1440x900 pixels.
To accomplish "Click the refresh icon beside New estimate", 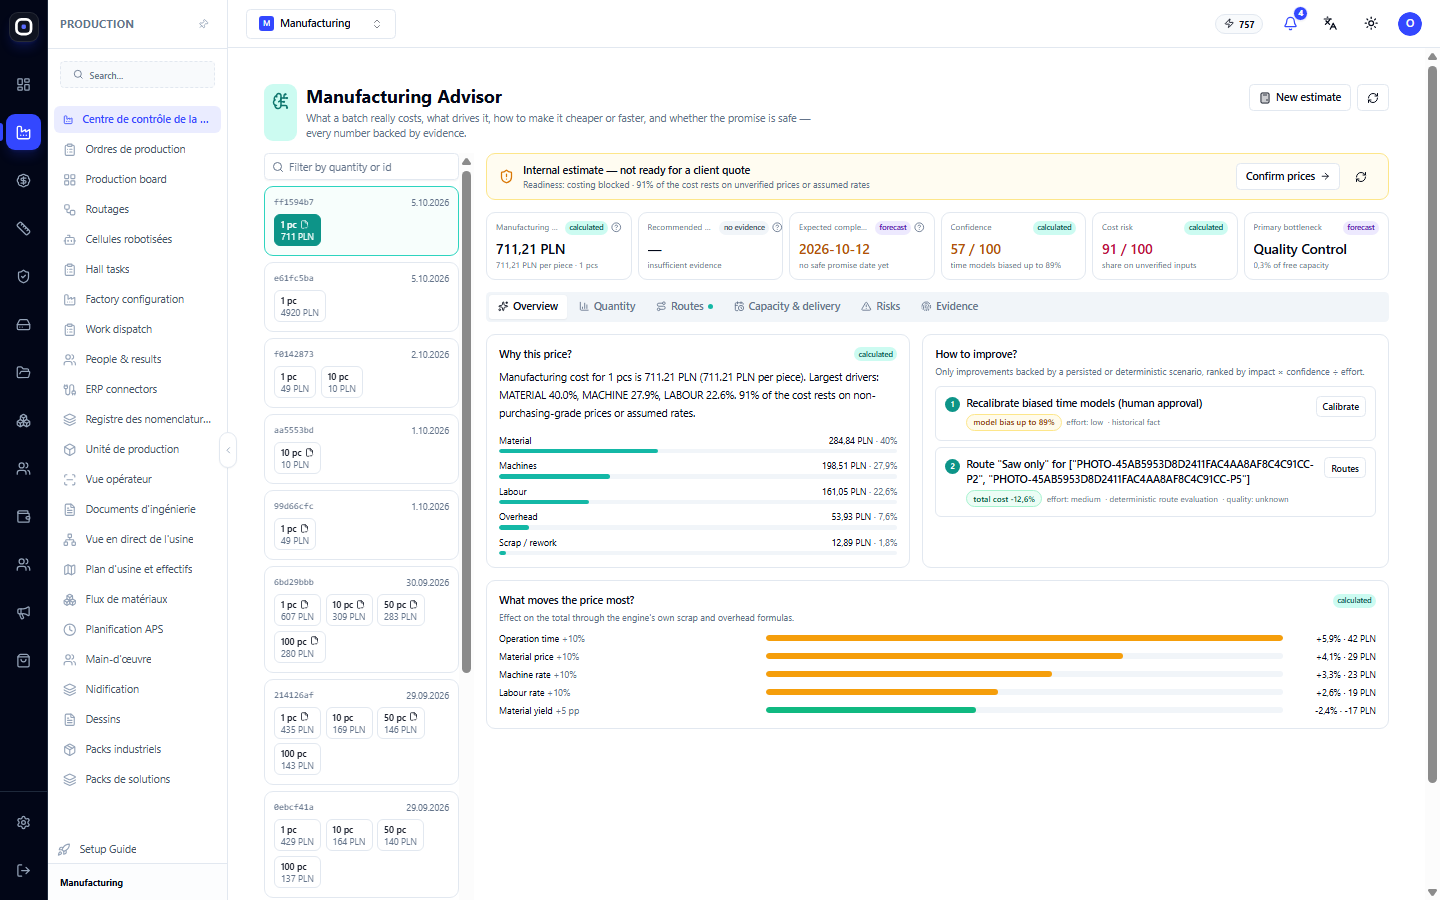I will (1373, 97).
